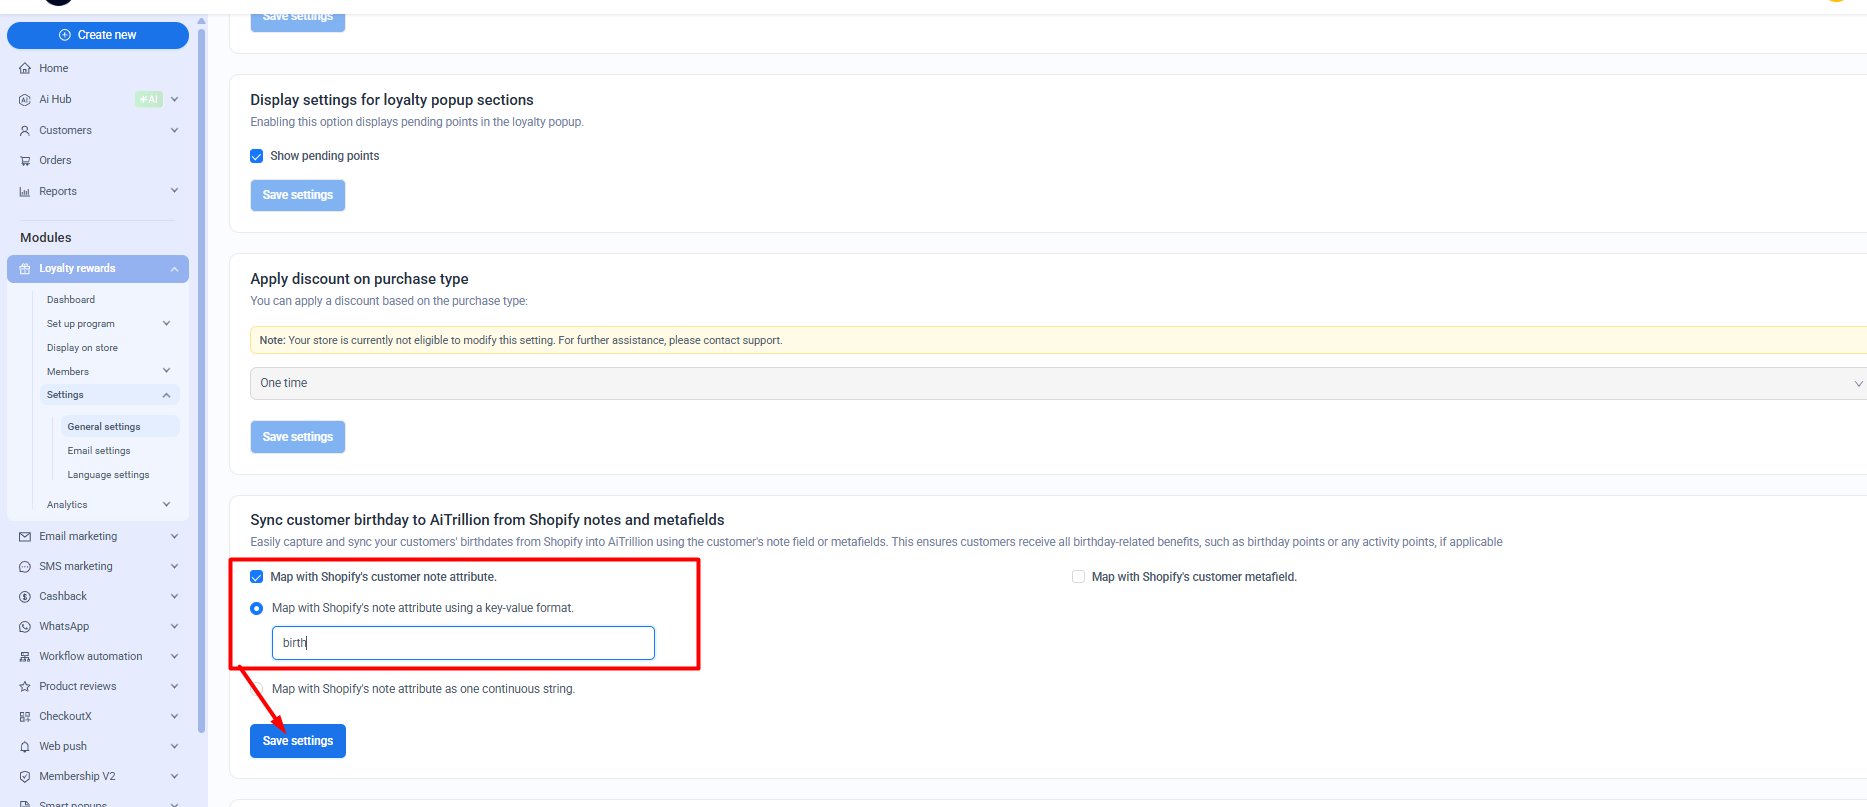Click the WhatsApp icon in sidebar
This screenshot has height=807, width=1867.
25,627
